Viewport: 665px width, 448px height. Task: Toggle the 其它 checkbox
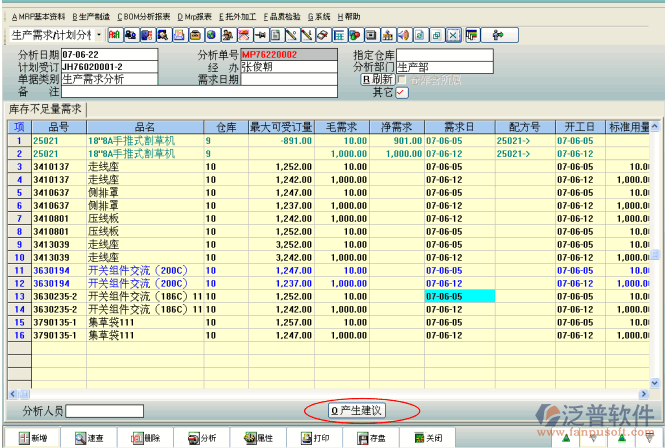[402, 93]
